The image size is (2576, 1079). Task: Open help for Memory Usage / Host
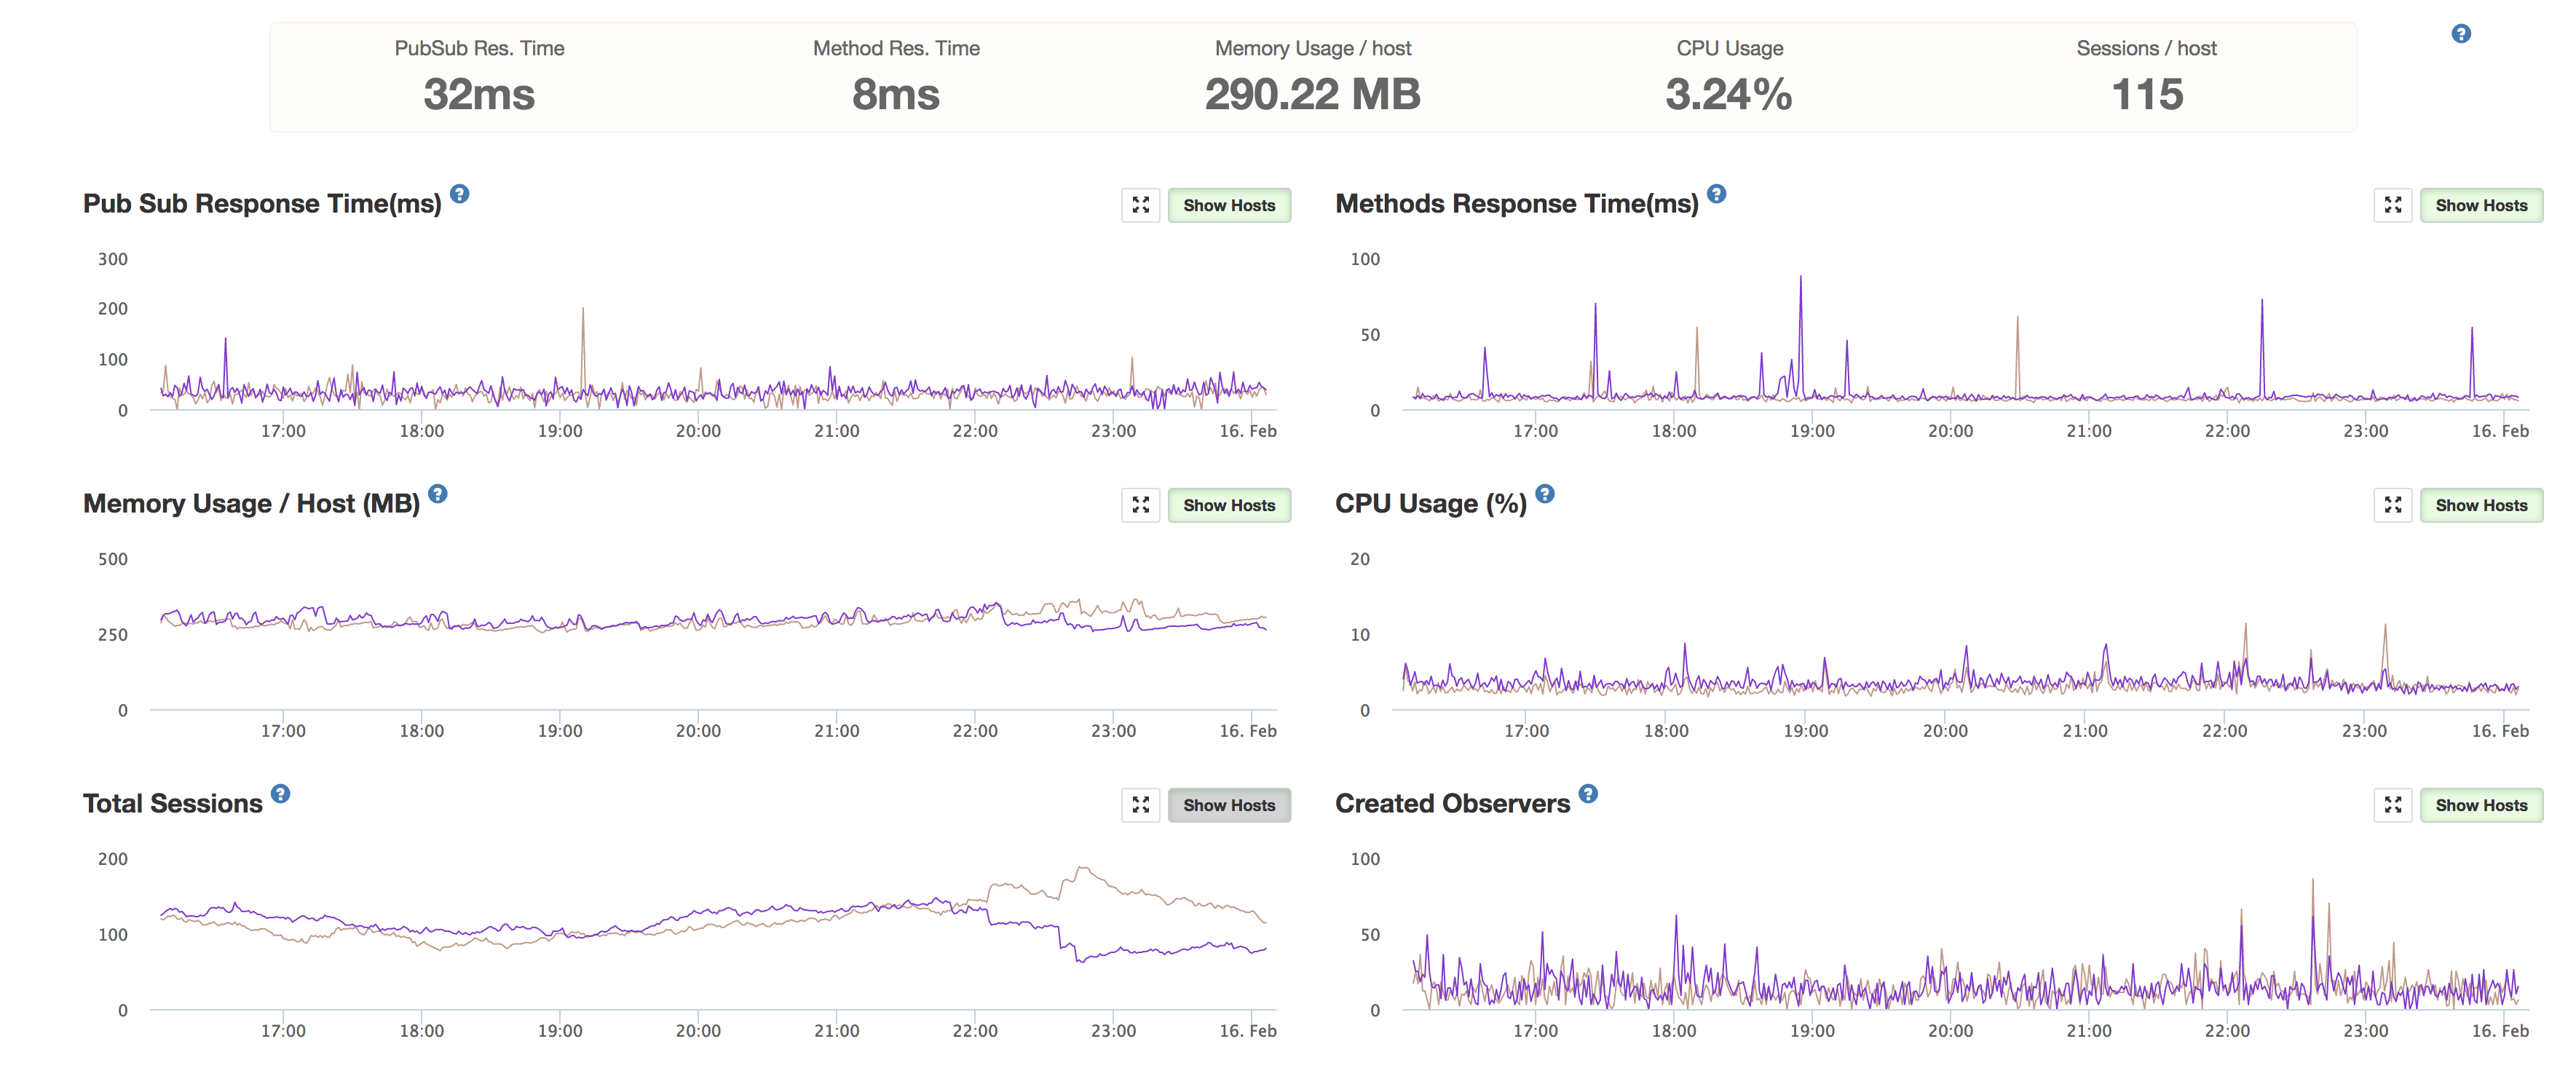coord(437,494)
